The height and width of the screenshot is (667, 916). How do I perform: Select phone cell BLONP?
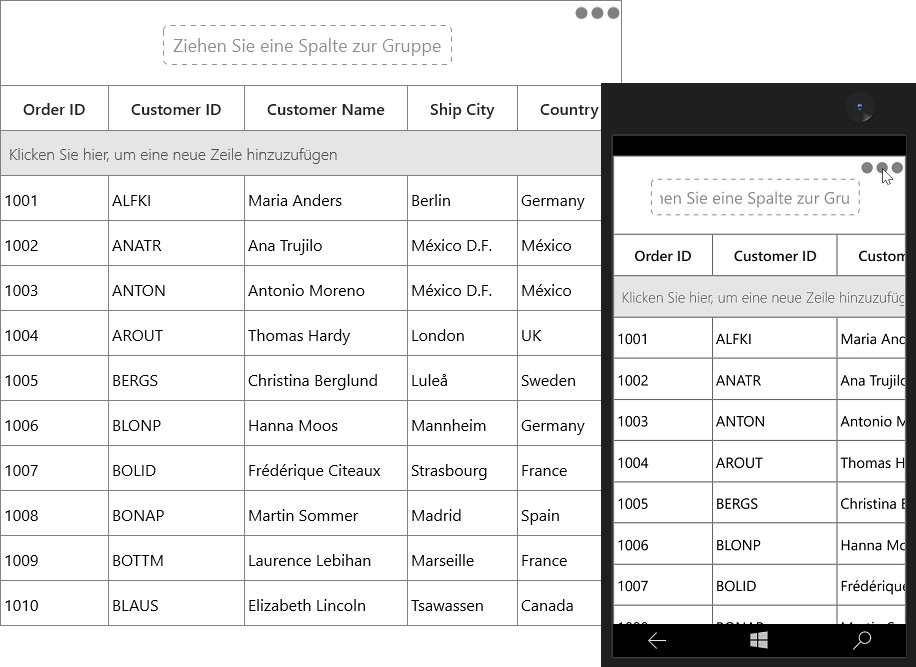[x=775, y=545]
